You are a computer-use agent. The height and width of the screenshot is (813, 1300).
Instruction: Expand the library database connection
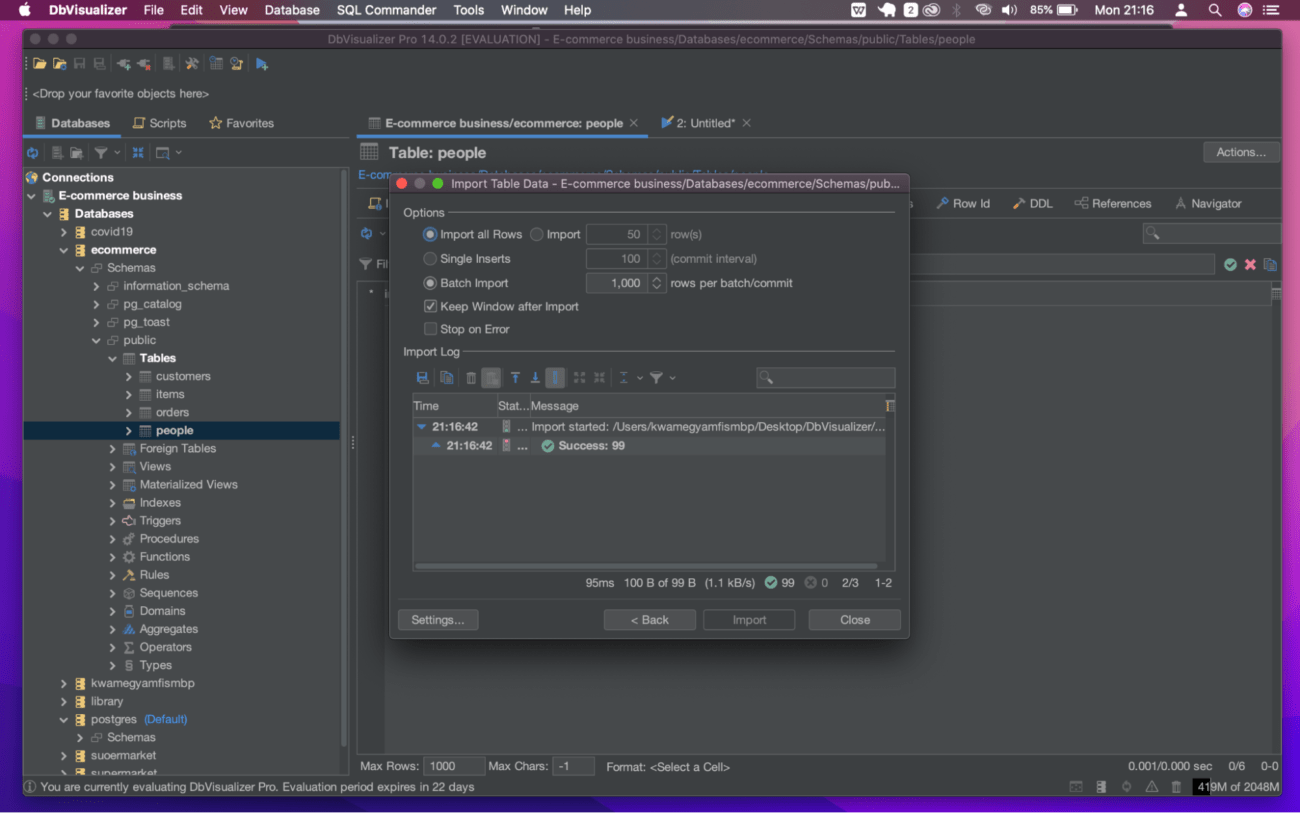pos(64,701)
